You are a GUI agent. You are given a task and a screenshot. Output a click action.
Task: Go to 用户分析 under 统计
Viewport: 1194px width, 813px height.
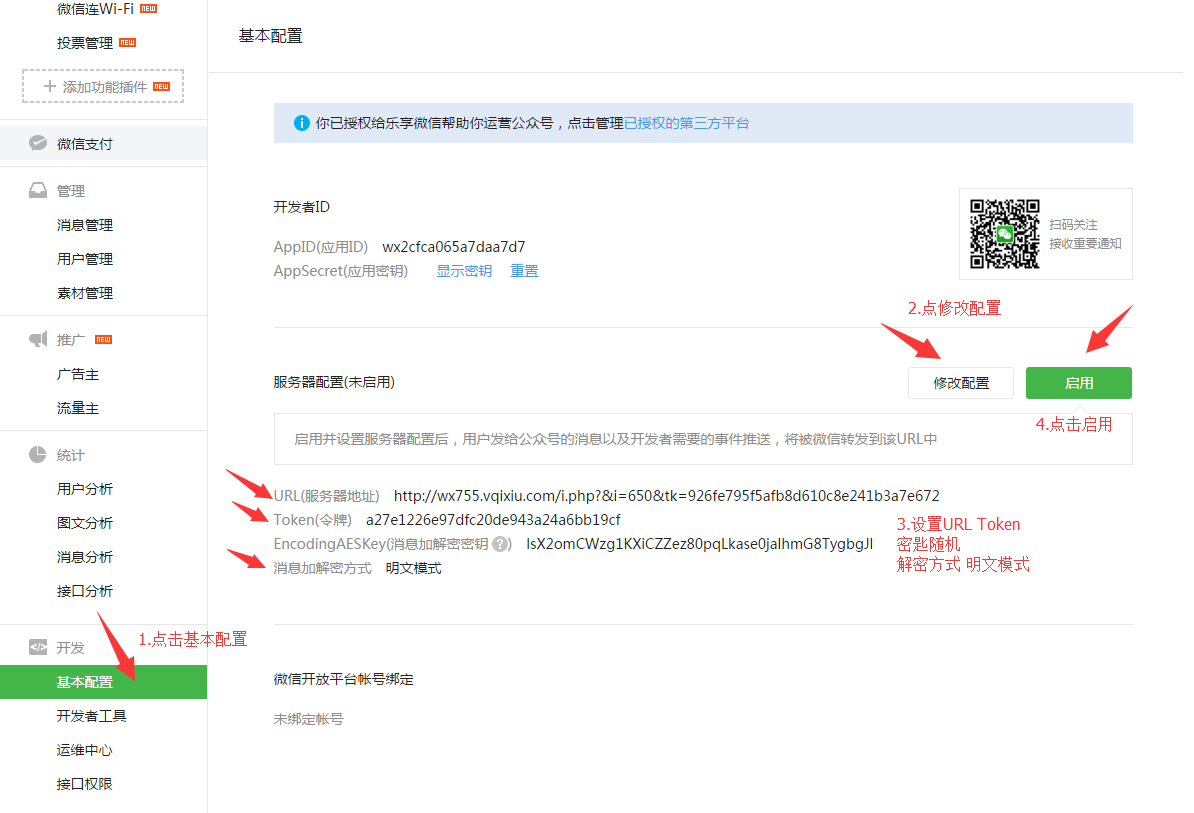tap(85, 489)
